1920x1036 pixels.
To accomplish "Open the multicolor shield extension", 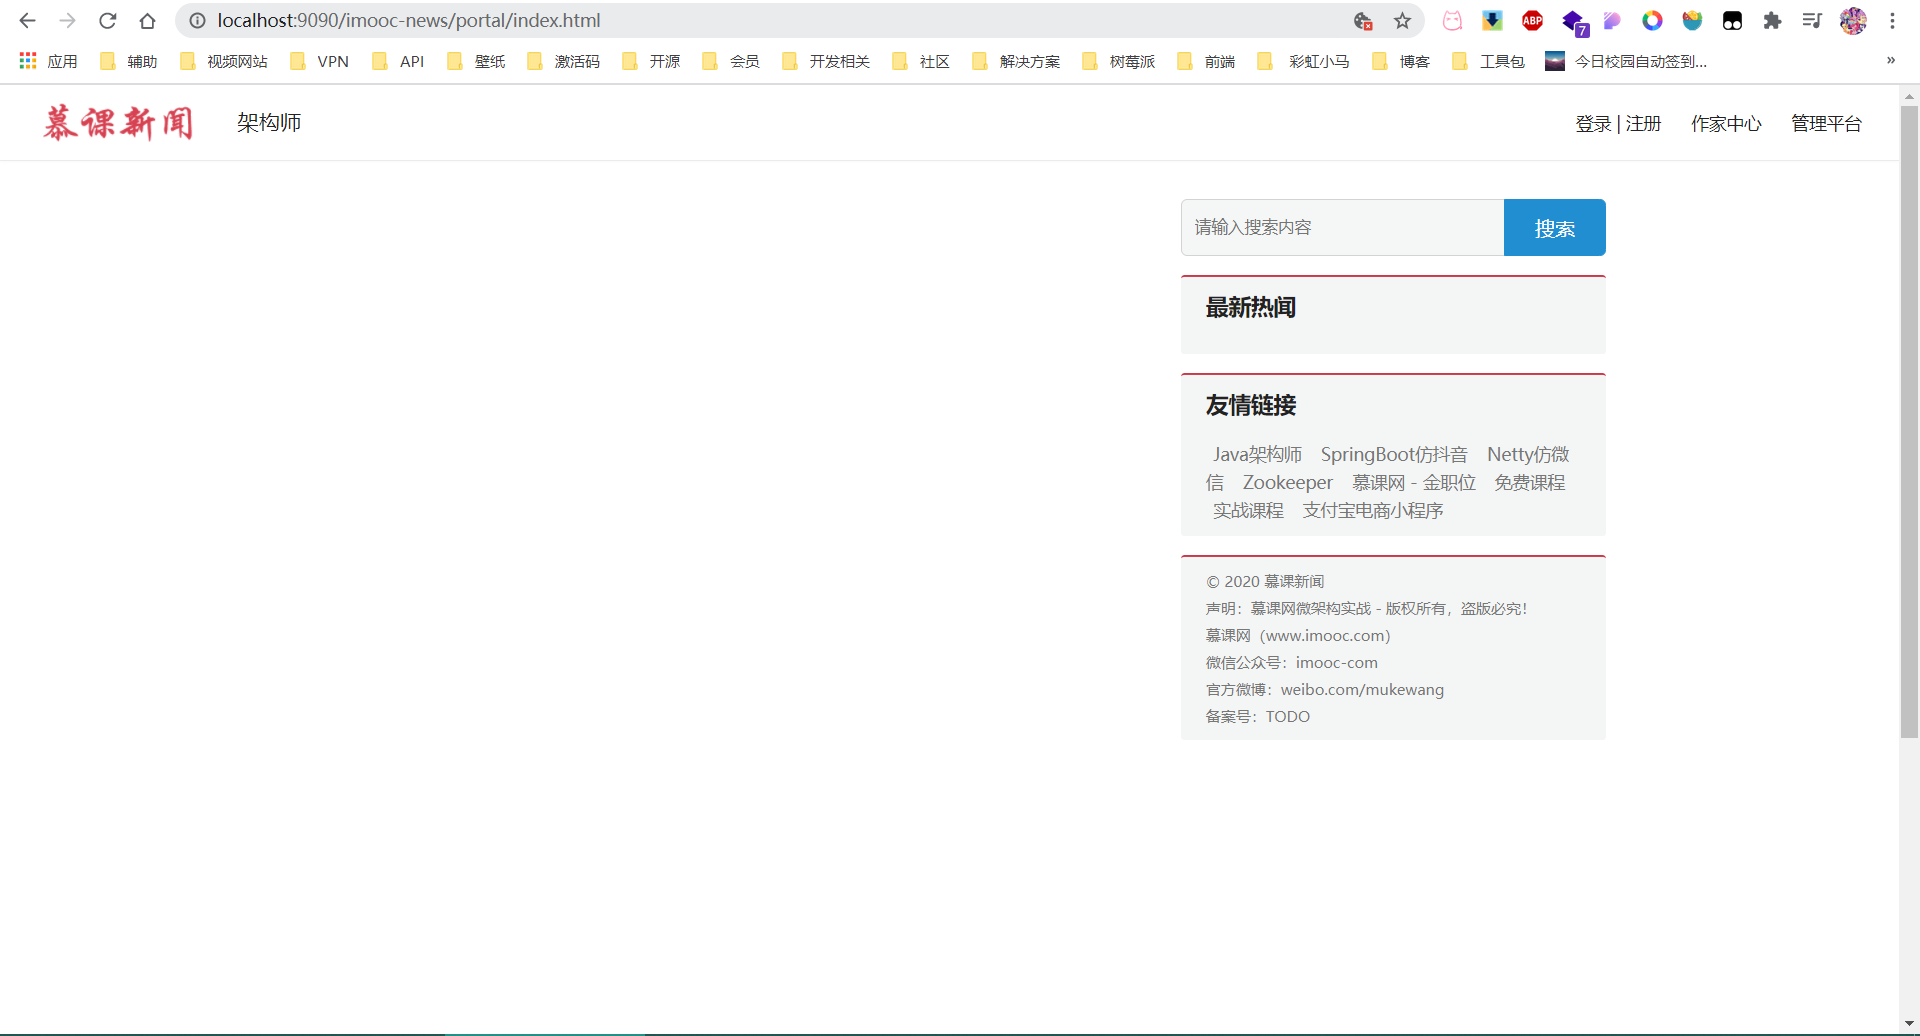I will (x=1692, y=20).
